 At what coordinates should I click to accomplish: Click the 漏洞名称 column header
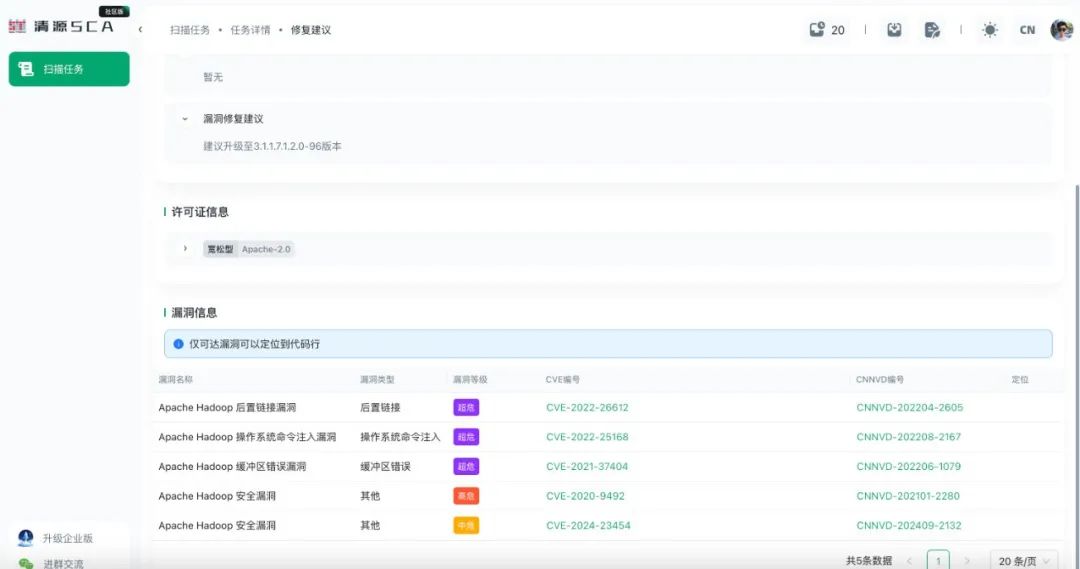click(x=176, y=380)
